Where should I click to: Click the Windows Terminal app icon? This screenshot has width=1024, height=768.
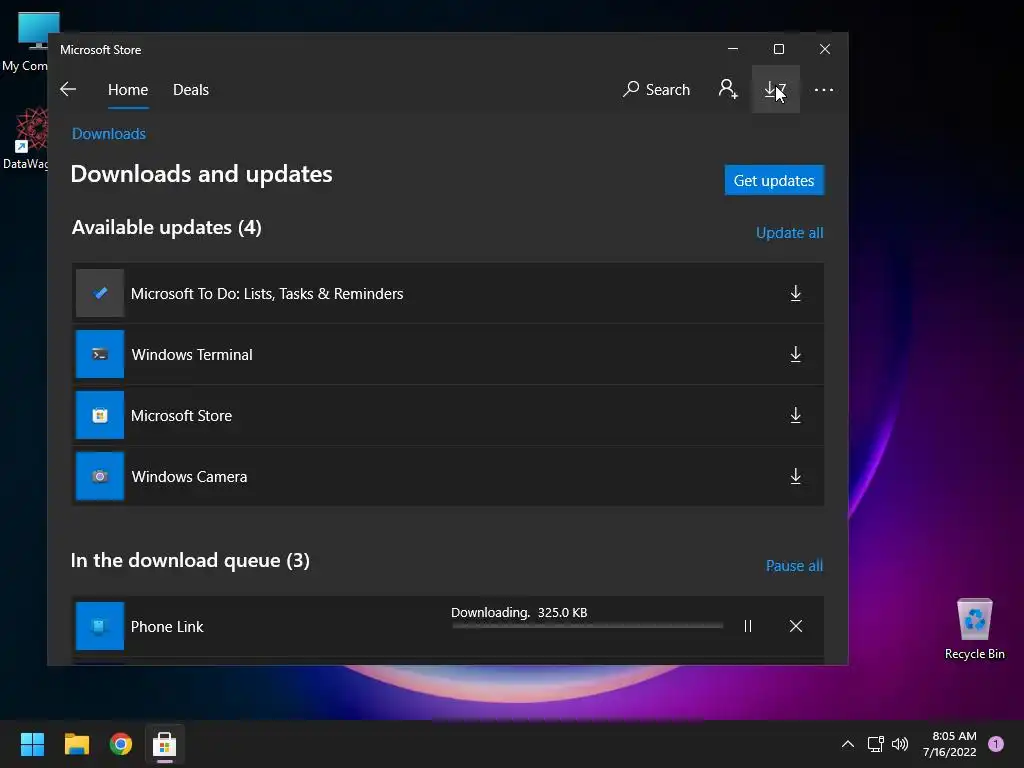(x=100, y=355)
